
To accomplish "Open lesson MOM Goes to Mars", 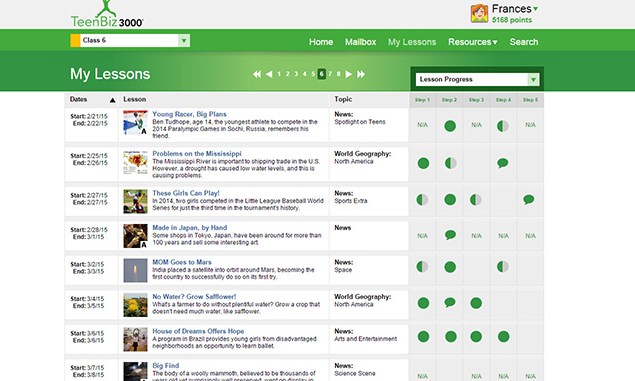I will coord(182,262).
